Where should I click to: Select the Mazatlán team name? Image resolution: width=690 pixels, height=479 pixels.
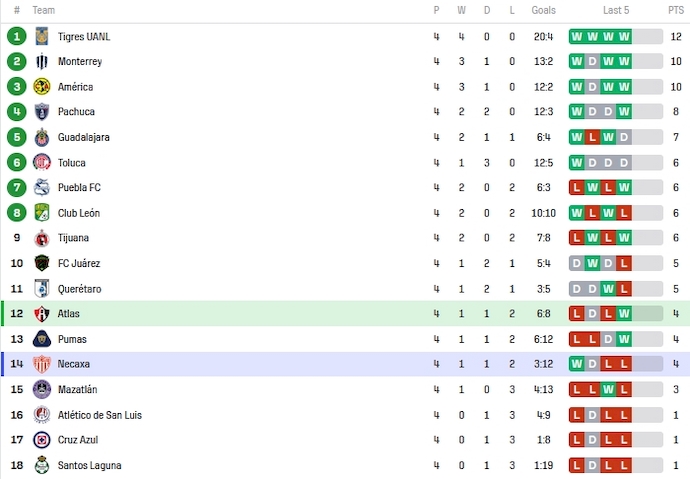(x=77, y=389)
